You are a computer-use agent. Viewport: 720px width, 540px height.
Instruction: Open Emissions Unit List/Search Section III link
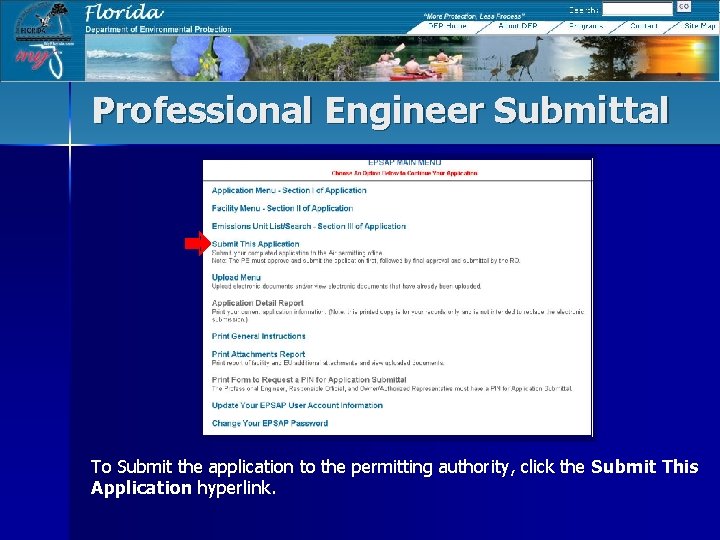coord(309,226)
